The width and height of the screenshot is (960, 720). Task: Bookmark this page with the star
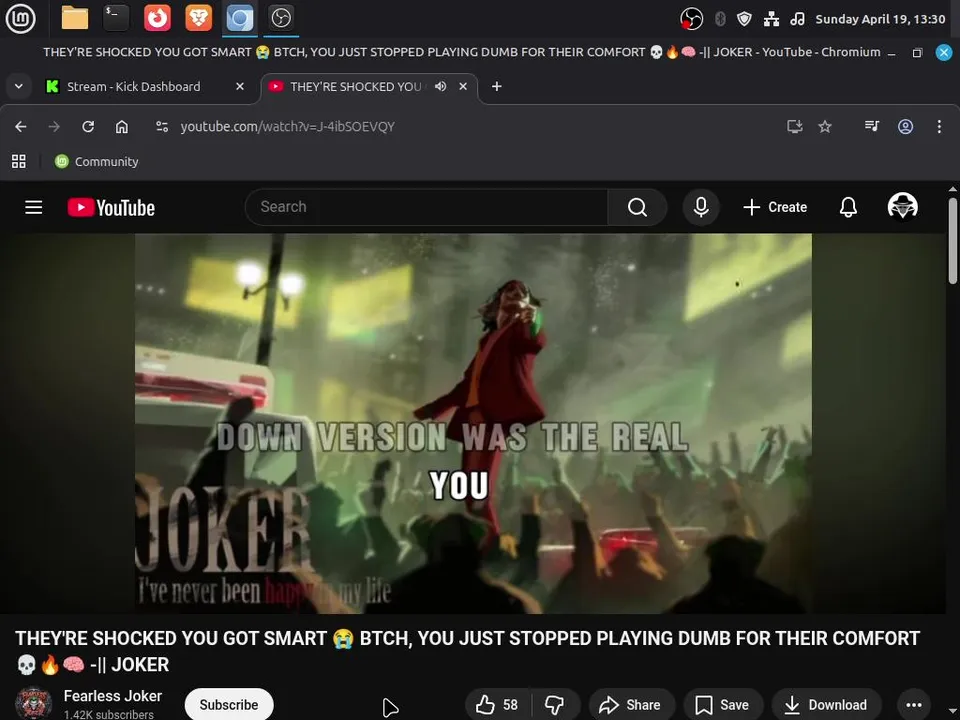pos(825,126)
